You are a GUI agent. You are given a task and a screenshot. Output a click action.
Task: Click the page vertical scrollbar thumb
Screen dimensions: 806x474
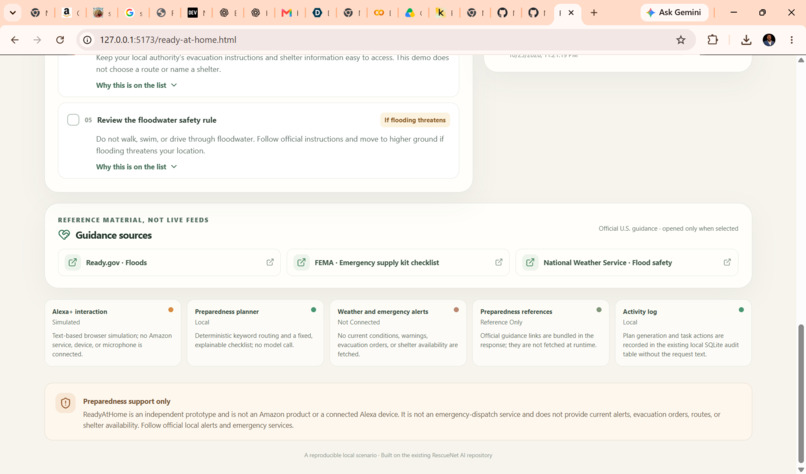click(800, 393)
